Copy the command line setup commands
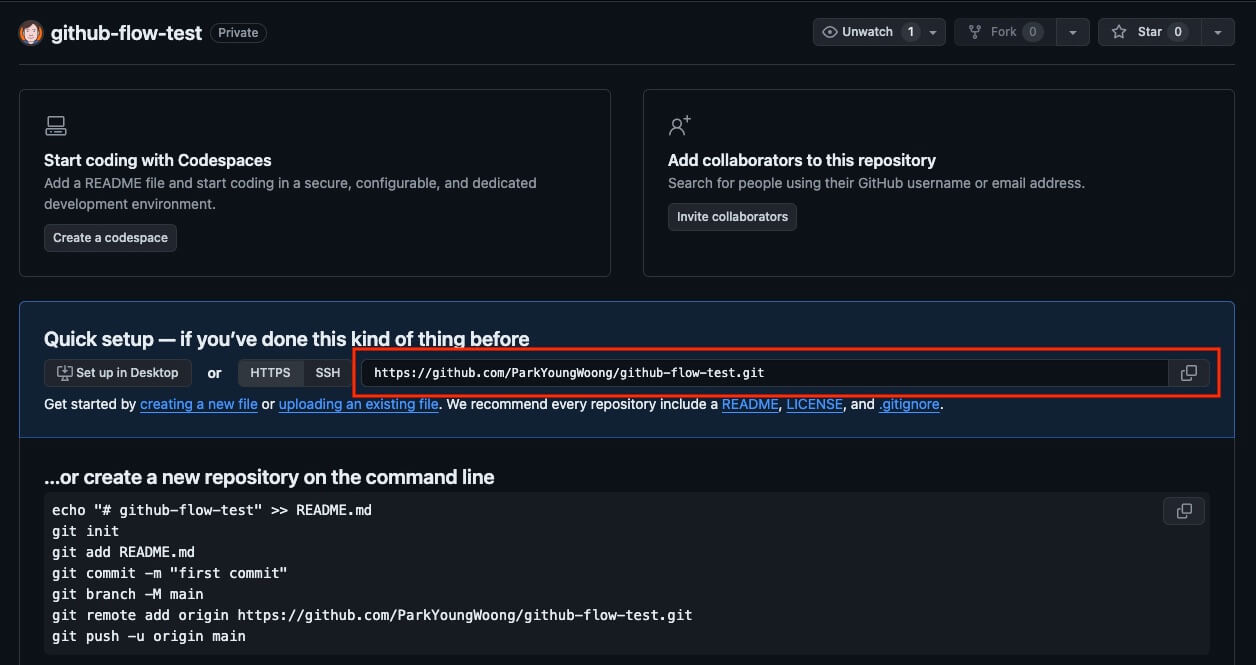1256x665 pixels. [x=1184, y=510]
